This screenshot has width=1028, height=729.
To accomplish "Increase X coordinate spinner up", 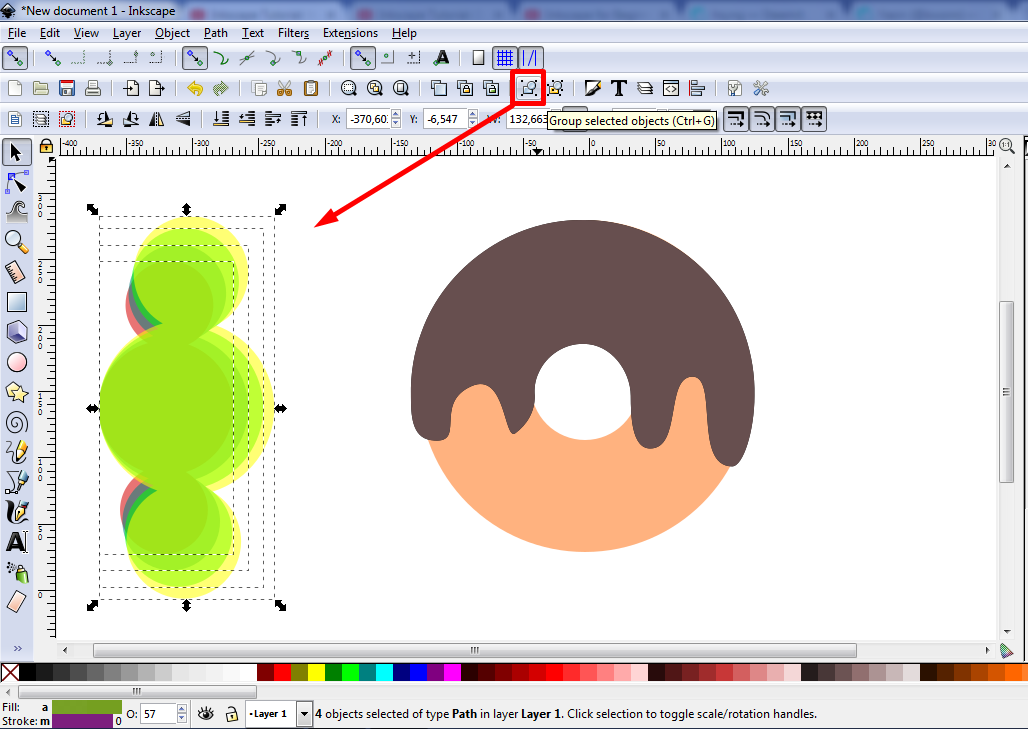I will pos(395,115).
